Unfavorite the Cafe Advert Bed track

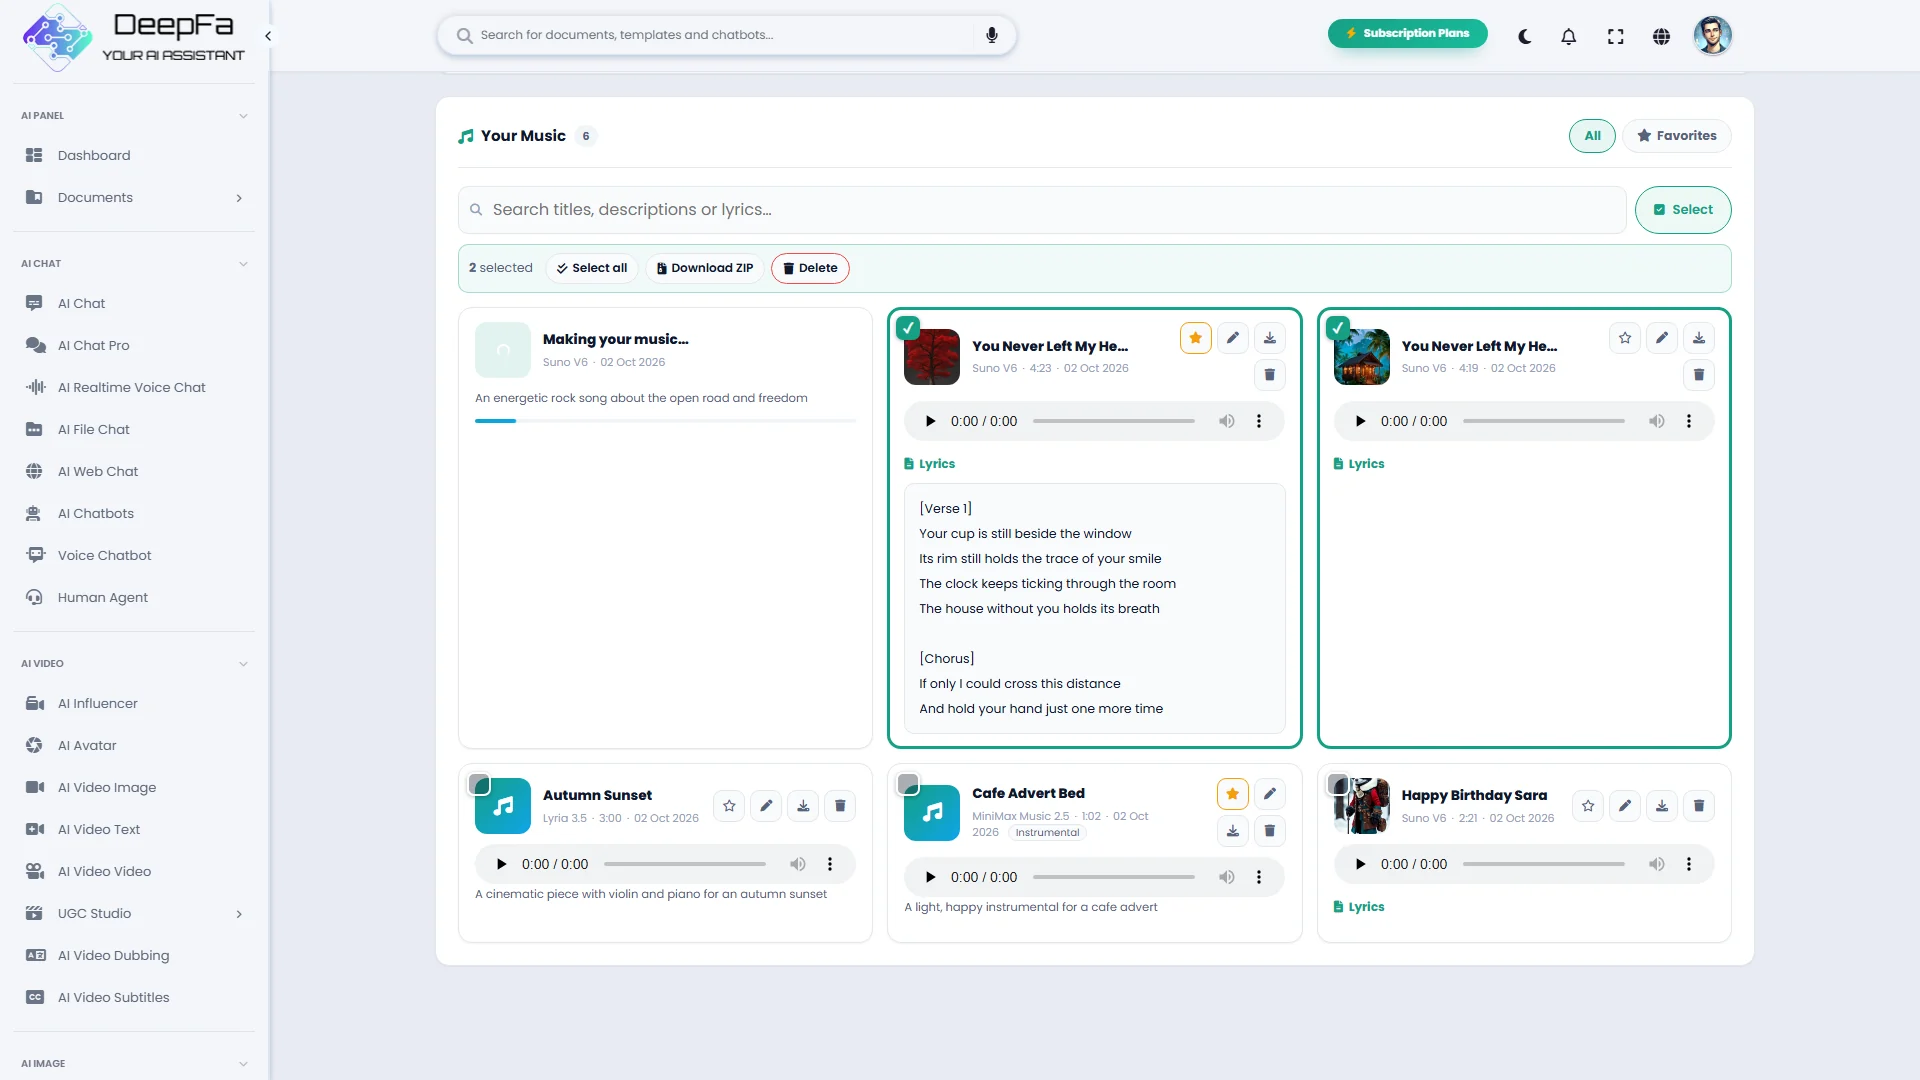pyautogui.click(x=1232, y=794)
